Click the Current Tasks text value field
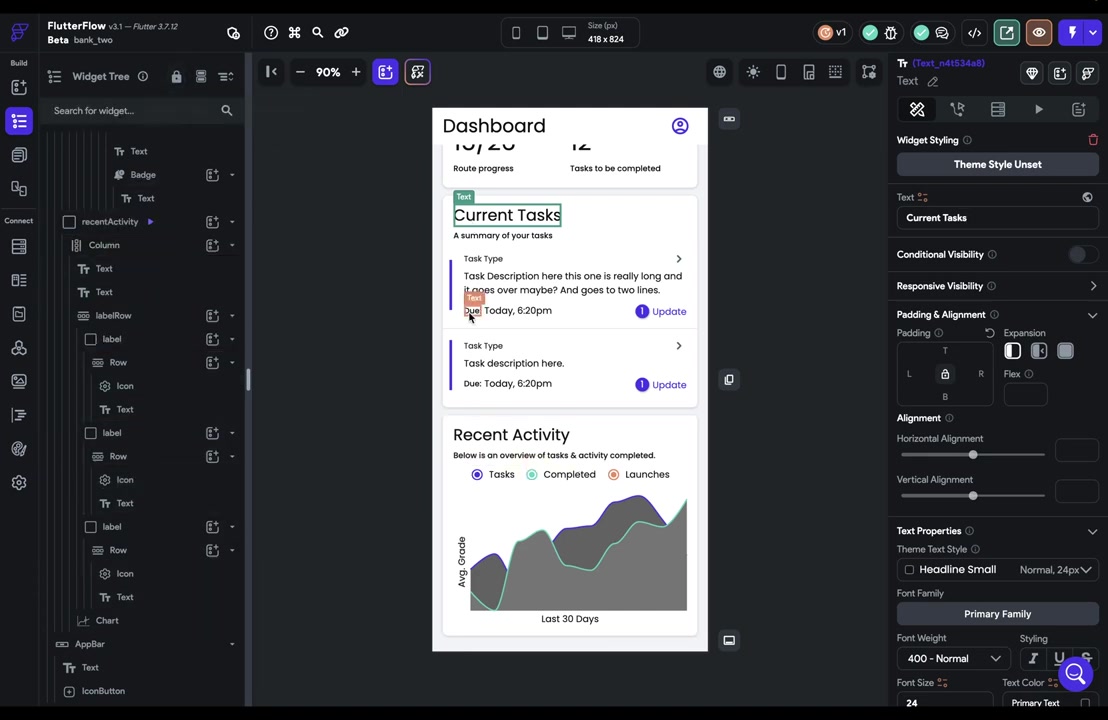1108x720 pixels. click(x=997, y=218)
